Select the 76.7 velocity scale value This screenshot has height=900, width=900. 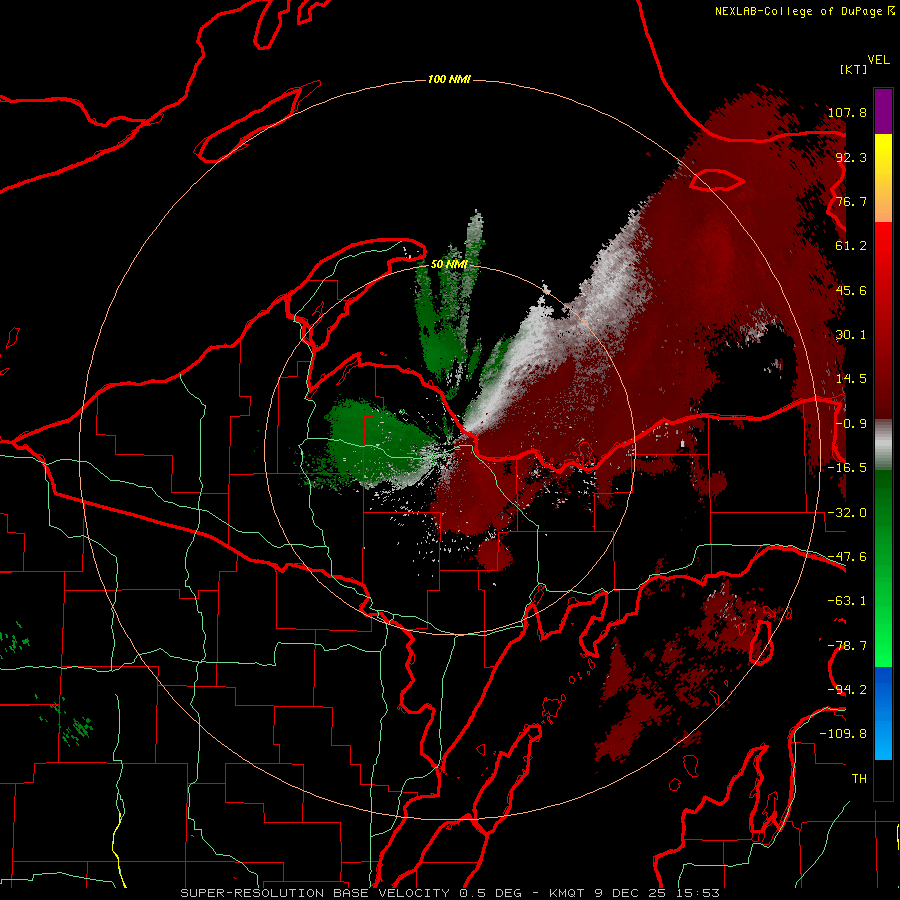(852, 201)
